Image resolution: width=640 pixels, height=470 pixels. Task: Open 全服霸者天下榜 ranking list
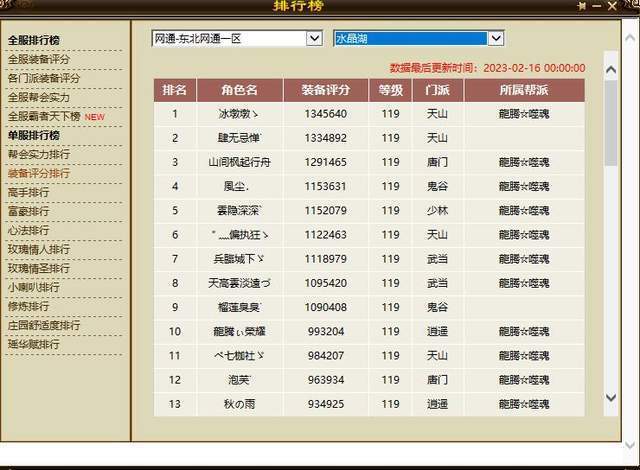44,117
